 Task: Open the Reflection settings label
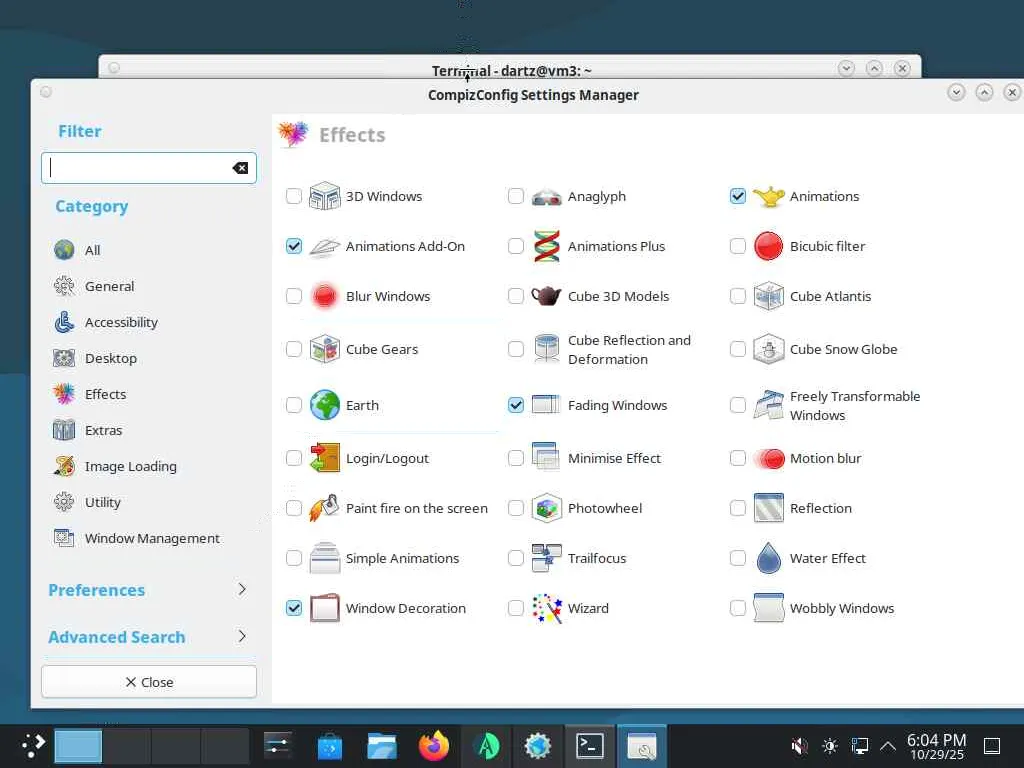[x=821, y=508]
